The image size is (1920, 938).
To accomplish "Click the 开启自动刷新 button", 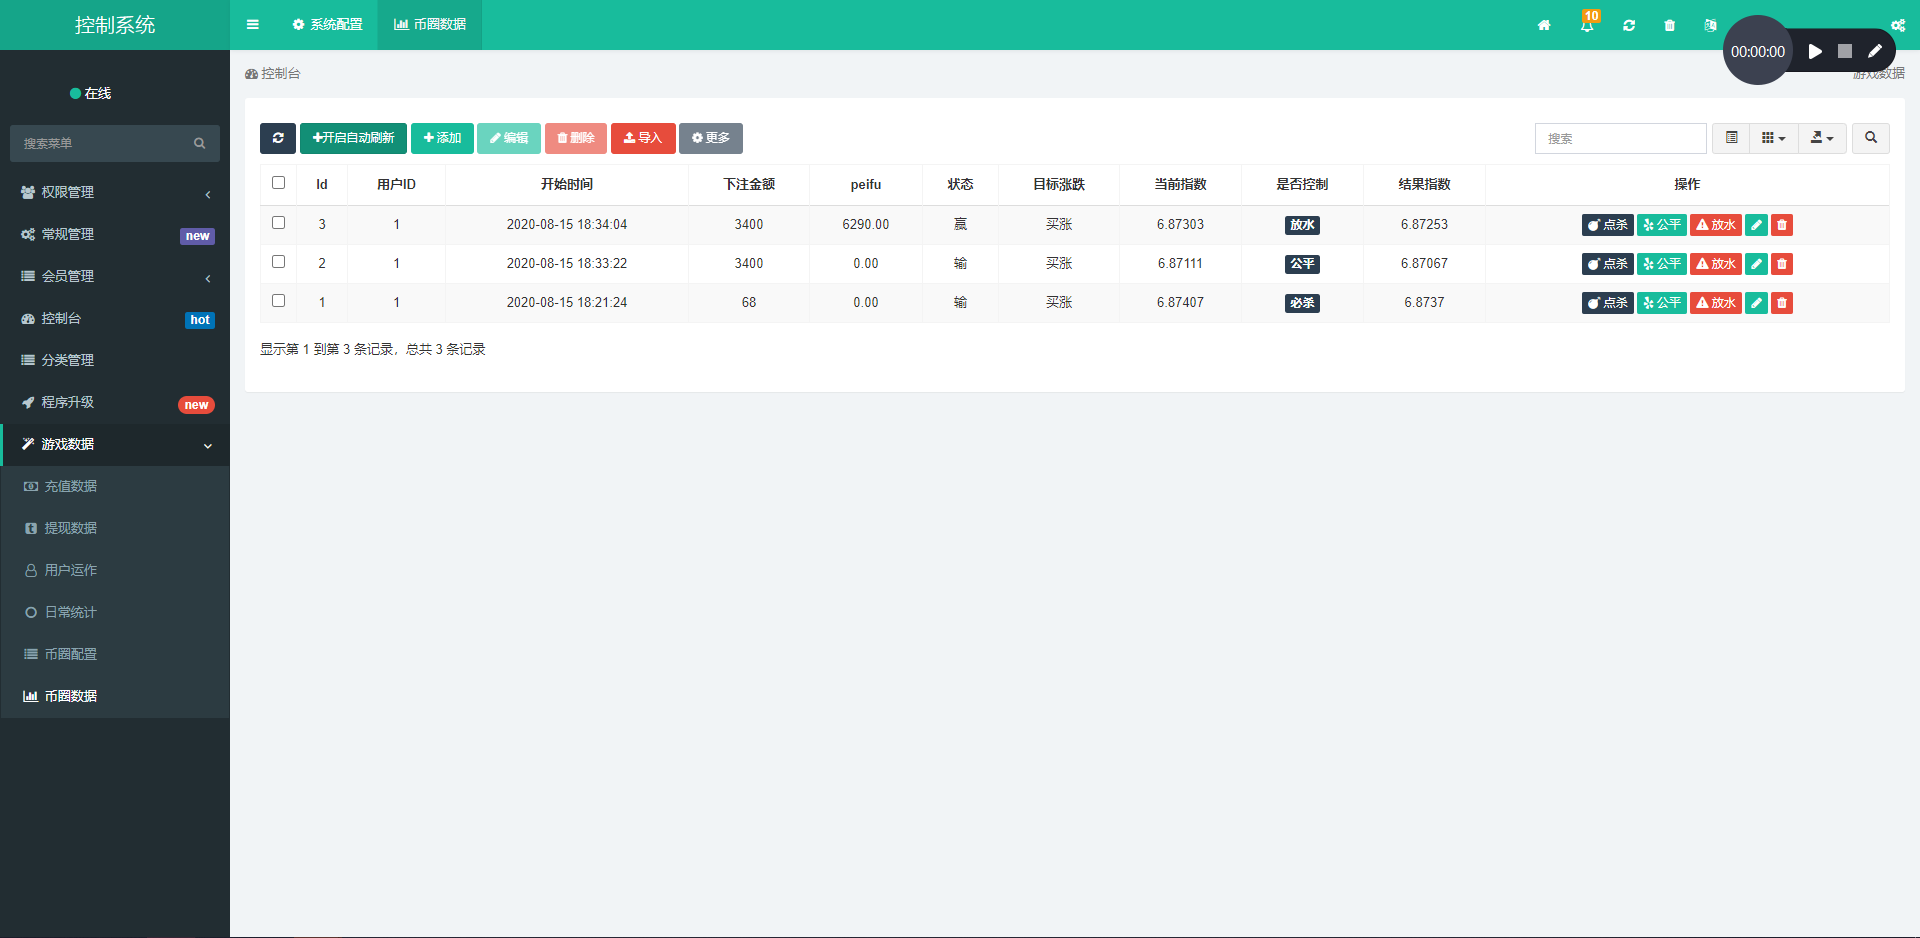I will click(x=353, y=138).
